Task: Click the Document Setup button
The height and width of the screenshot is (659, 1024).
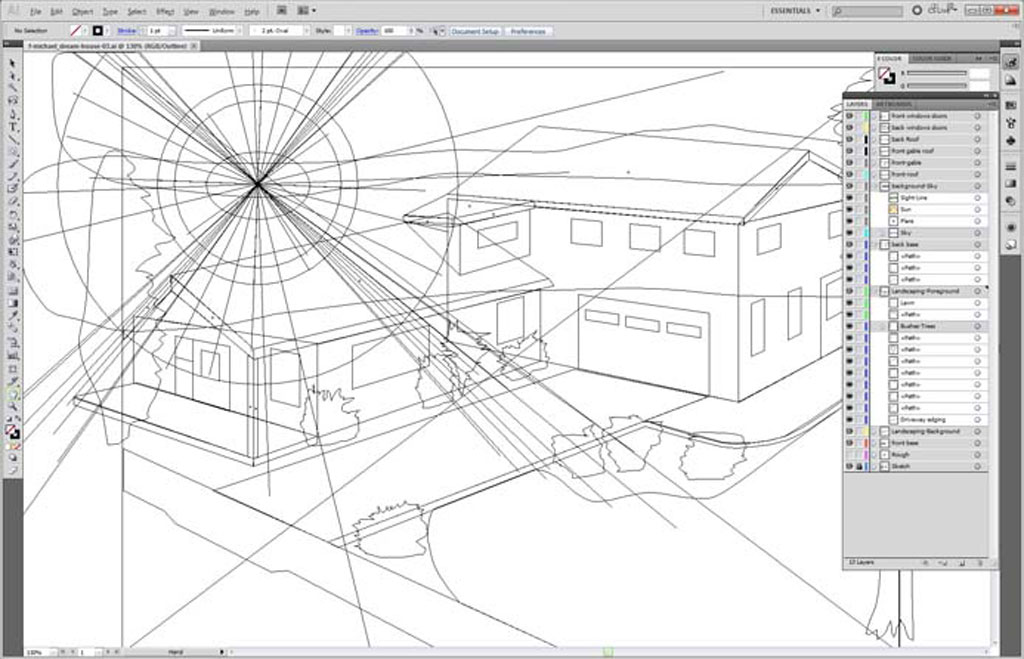Action: point(475,31)
